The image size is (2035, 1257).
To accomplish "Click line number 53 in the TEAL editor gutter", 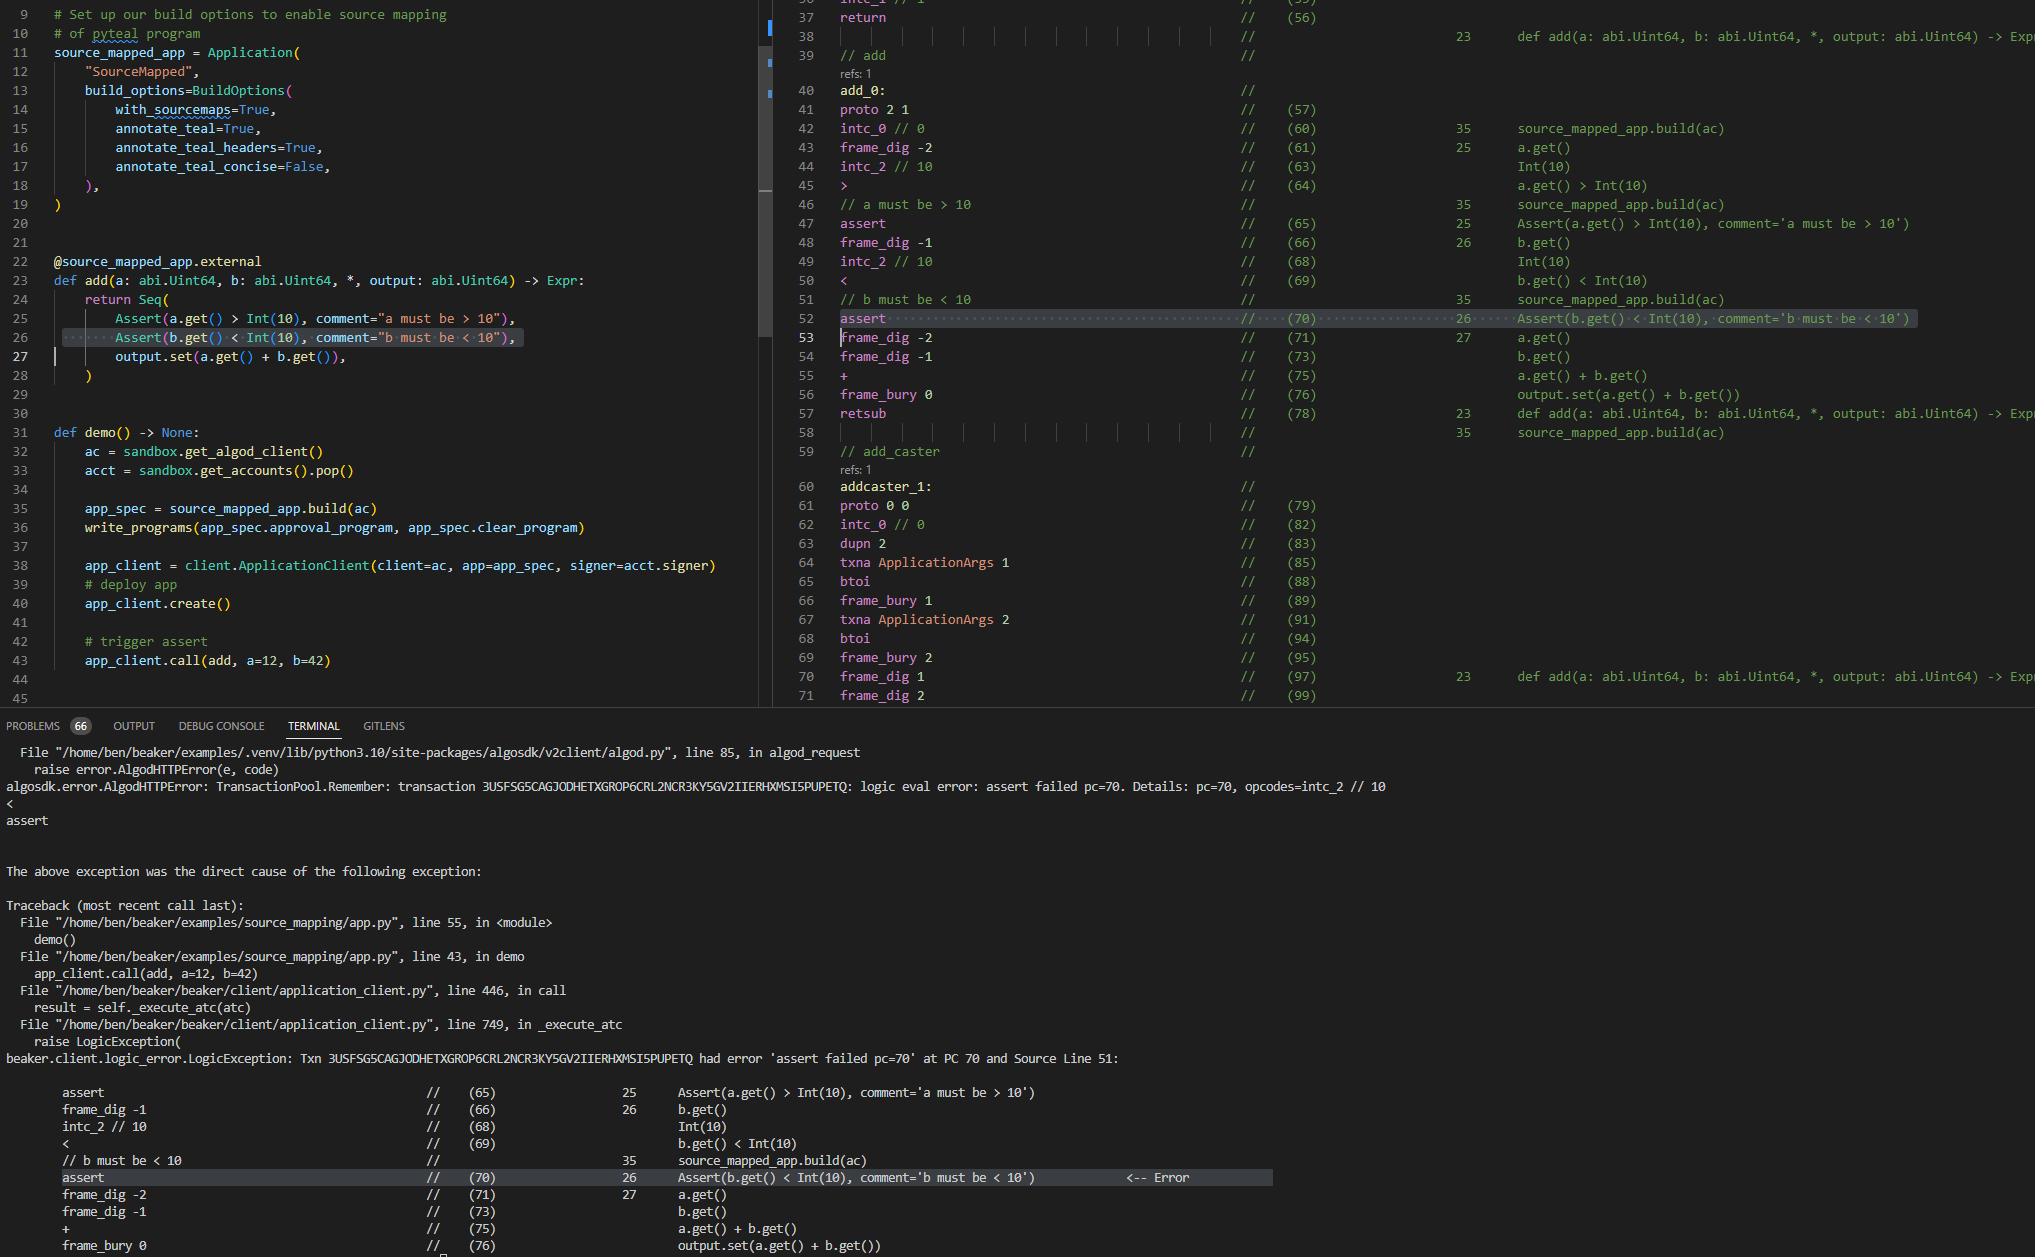I will tap(806, 338).
